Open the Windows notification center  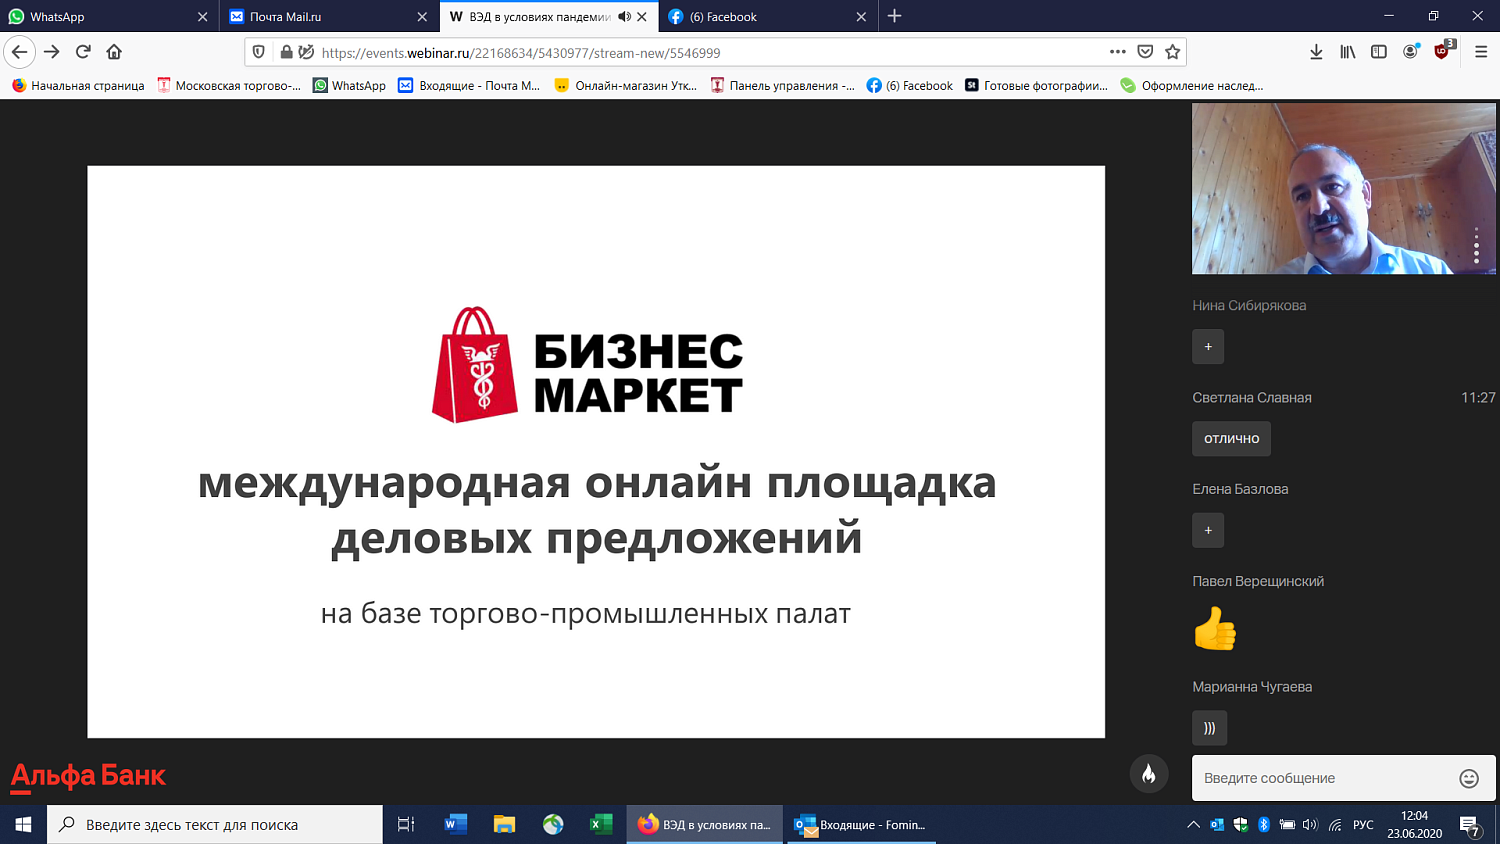point(1470,825)
